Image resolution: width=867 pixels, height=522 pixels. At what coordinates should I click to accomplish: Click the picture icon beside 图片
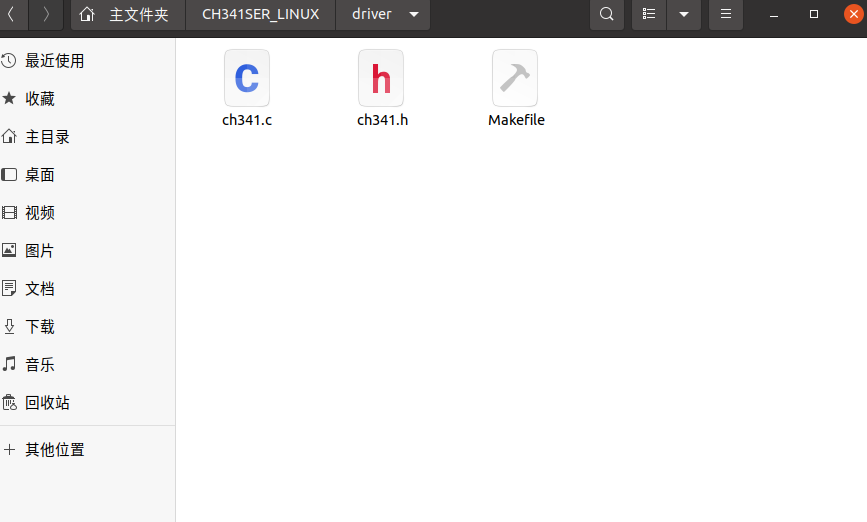(9, 250)
